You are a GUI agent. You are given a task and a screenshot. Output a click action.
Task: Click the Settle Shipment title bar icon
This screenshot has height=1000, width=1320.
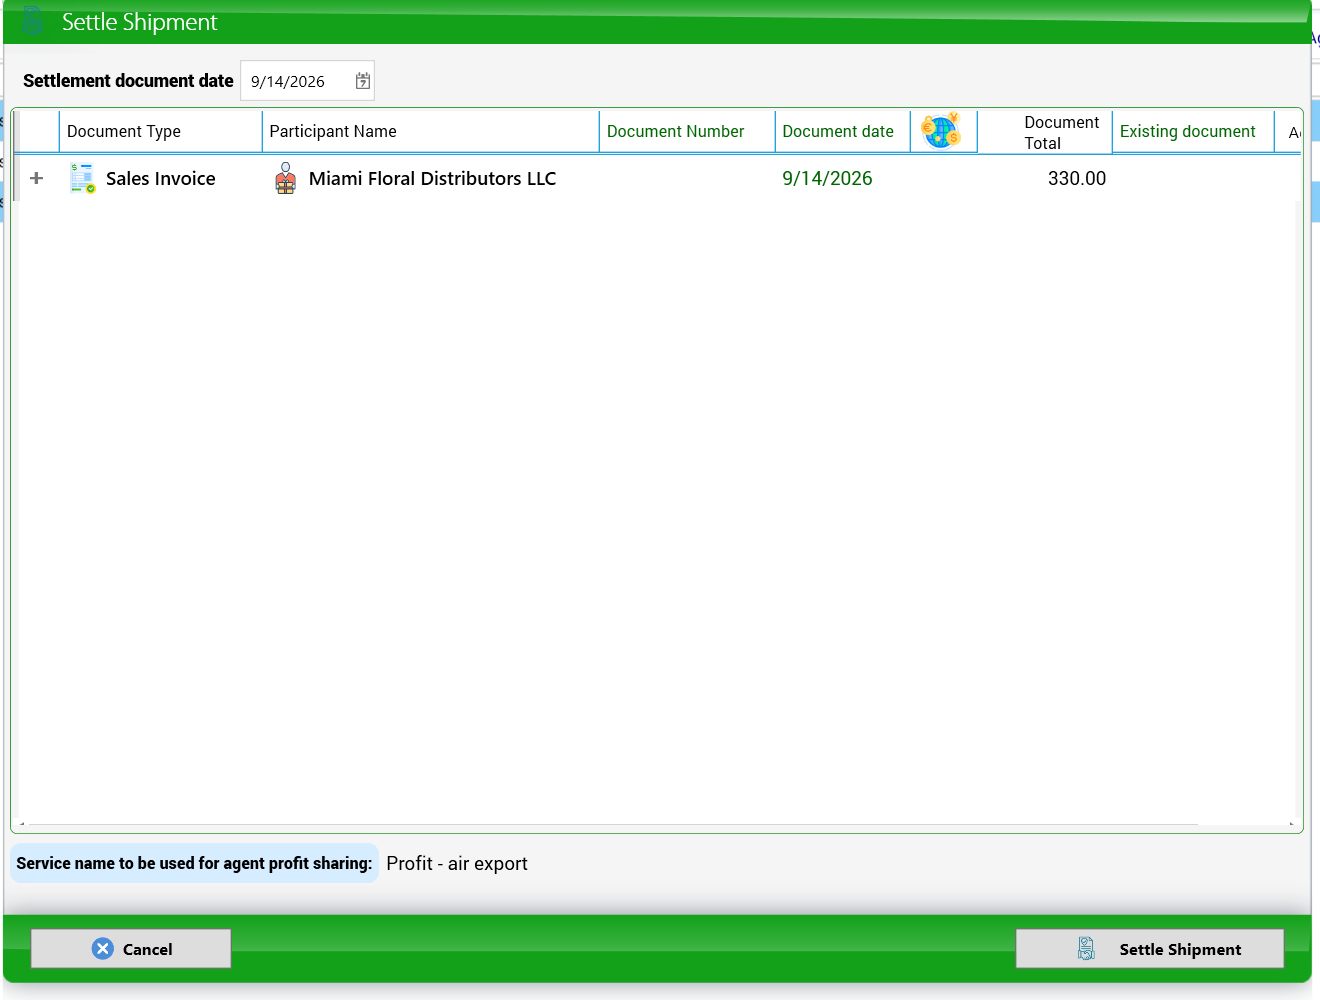pyautogui.click(x=33, y=21)
